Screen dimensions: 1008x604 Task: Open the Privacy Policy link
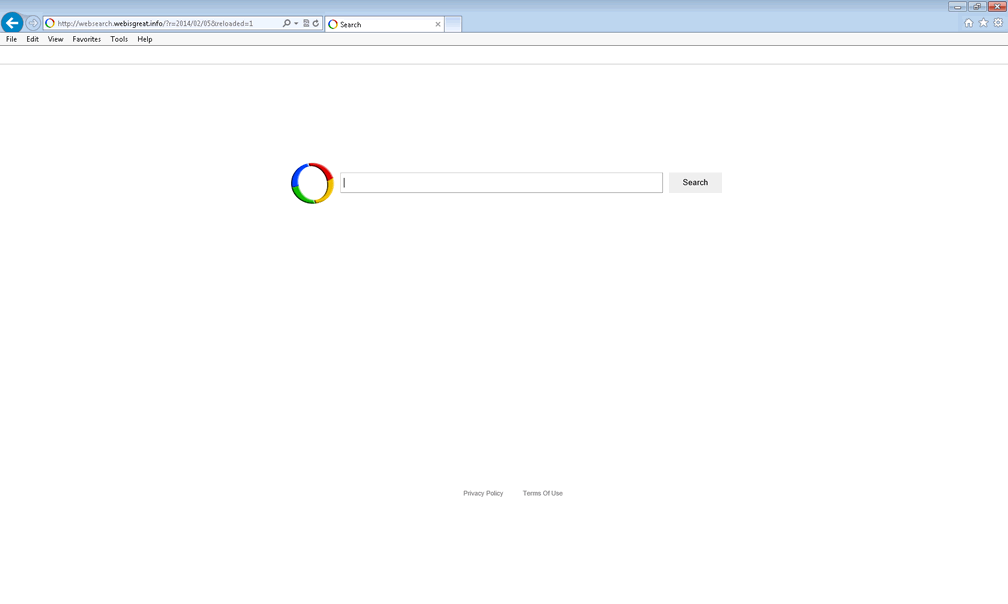pos(483,493)
